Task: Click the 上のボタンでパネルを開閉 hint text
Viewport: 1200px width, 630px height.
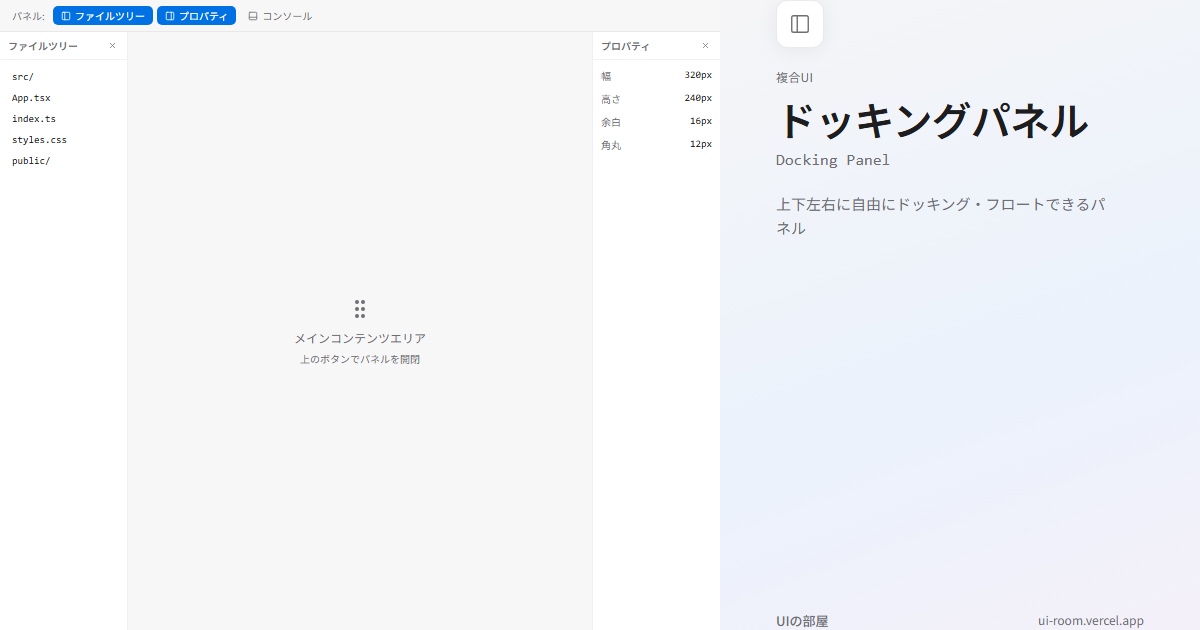Action: [360, 359]
